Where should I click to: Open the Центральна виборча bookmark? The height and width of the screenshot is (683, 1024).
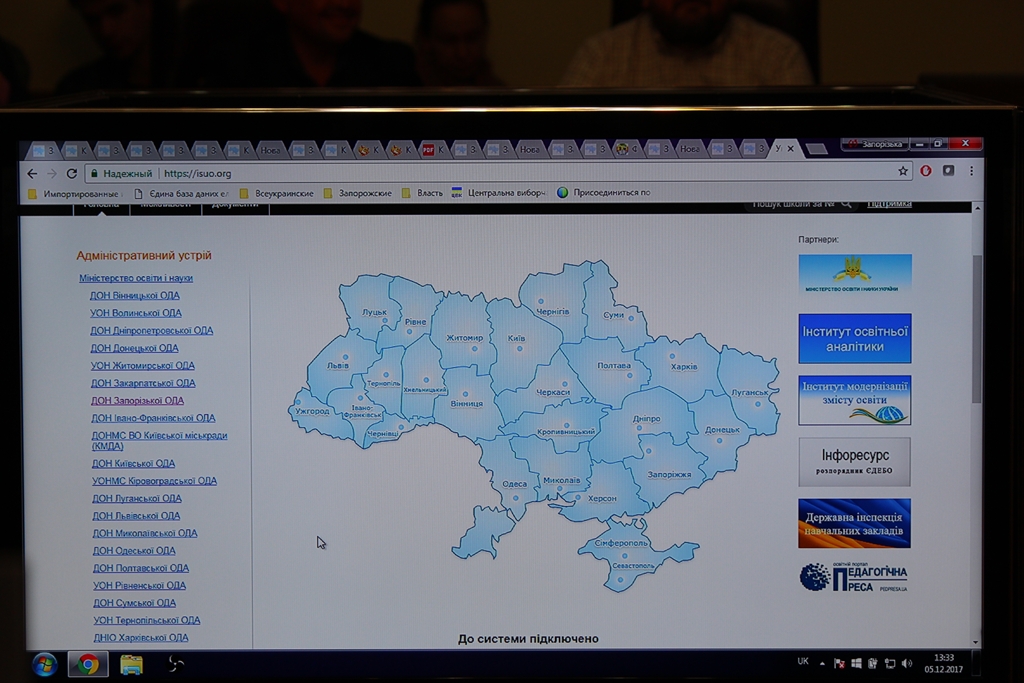click(x=498, y=193)
